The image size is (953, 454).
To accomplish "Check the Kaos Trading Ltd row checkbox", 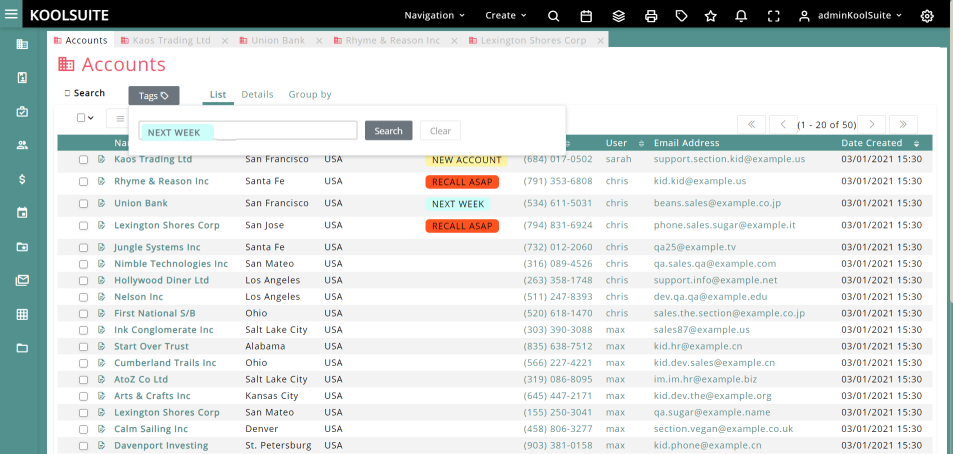I will (x=83, y=160).
